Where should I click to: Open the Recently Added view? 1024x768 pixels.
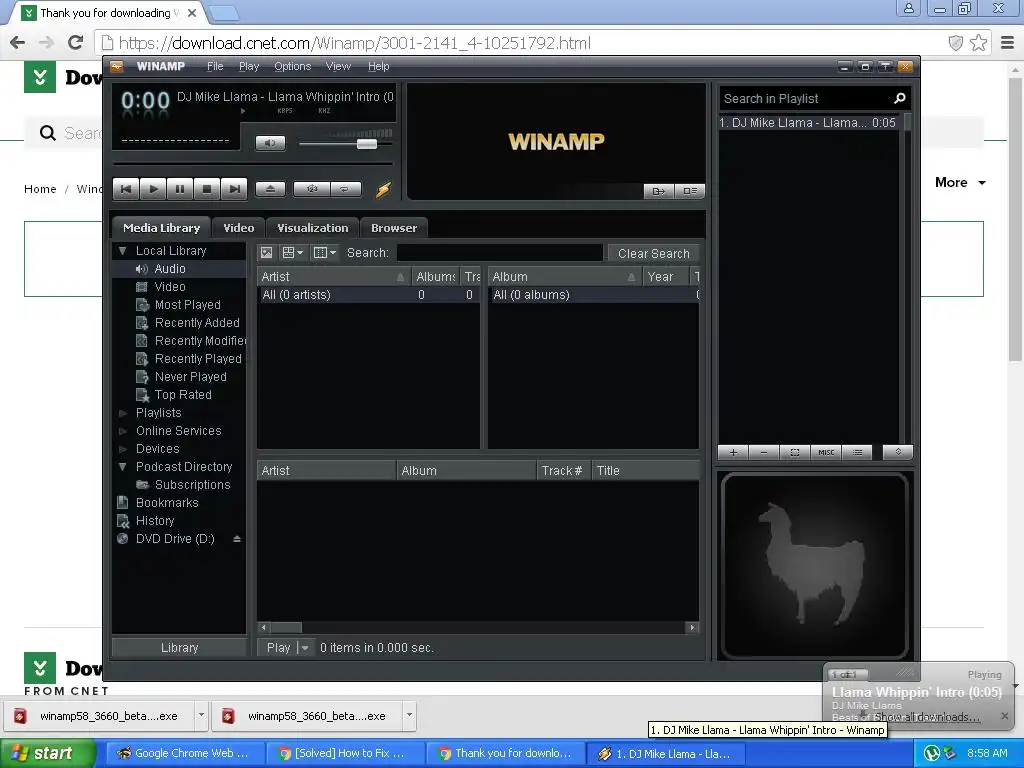(x=197, y=323)
